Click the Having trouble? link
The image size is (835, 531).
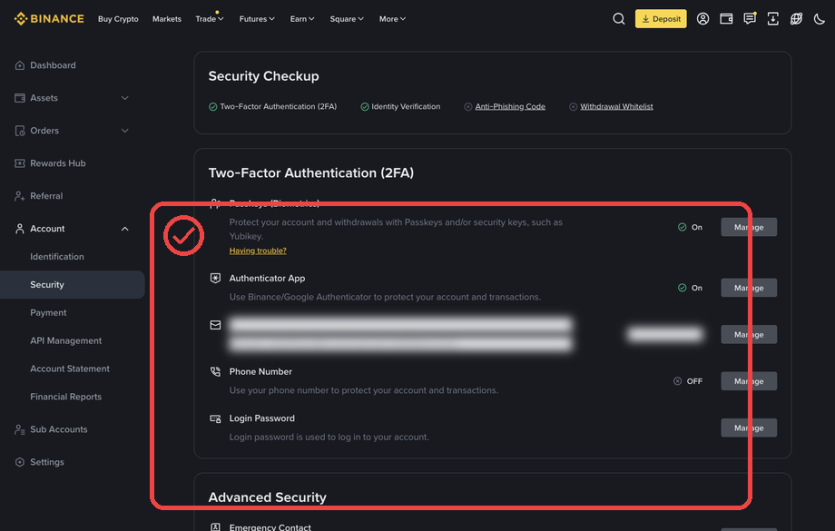coord(258,250)
